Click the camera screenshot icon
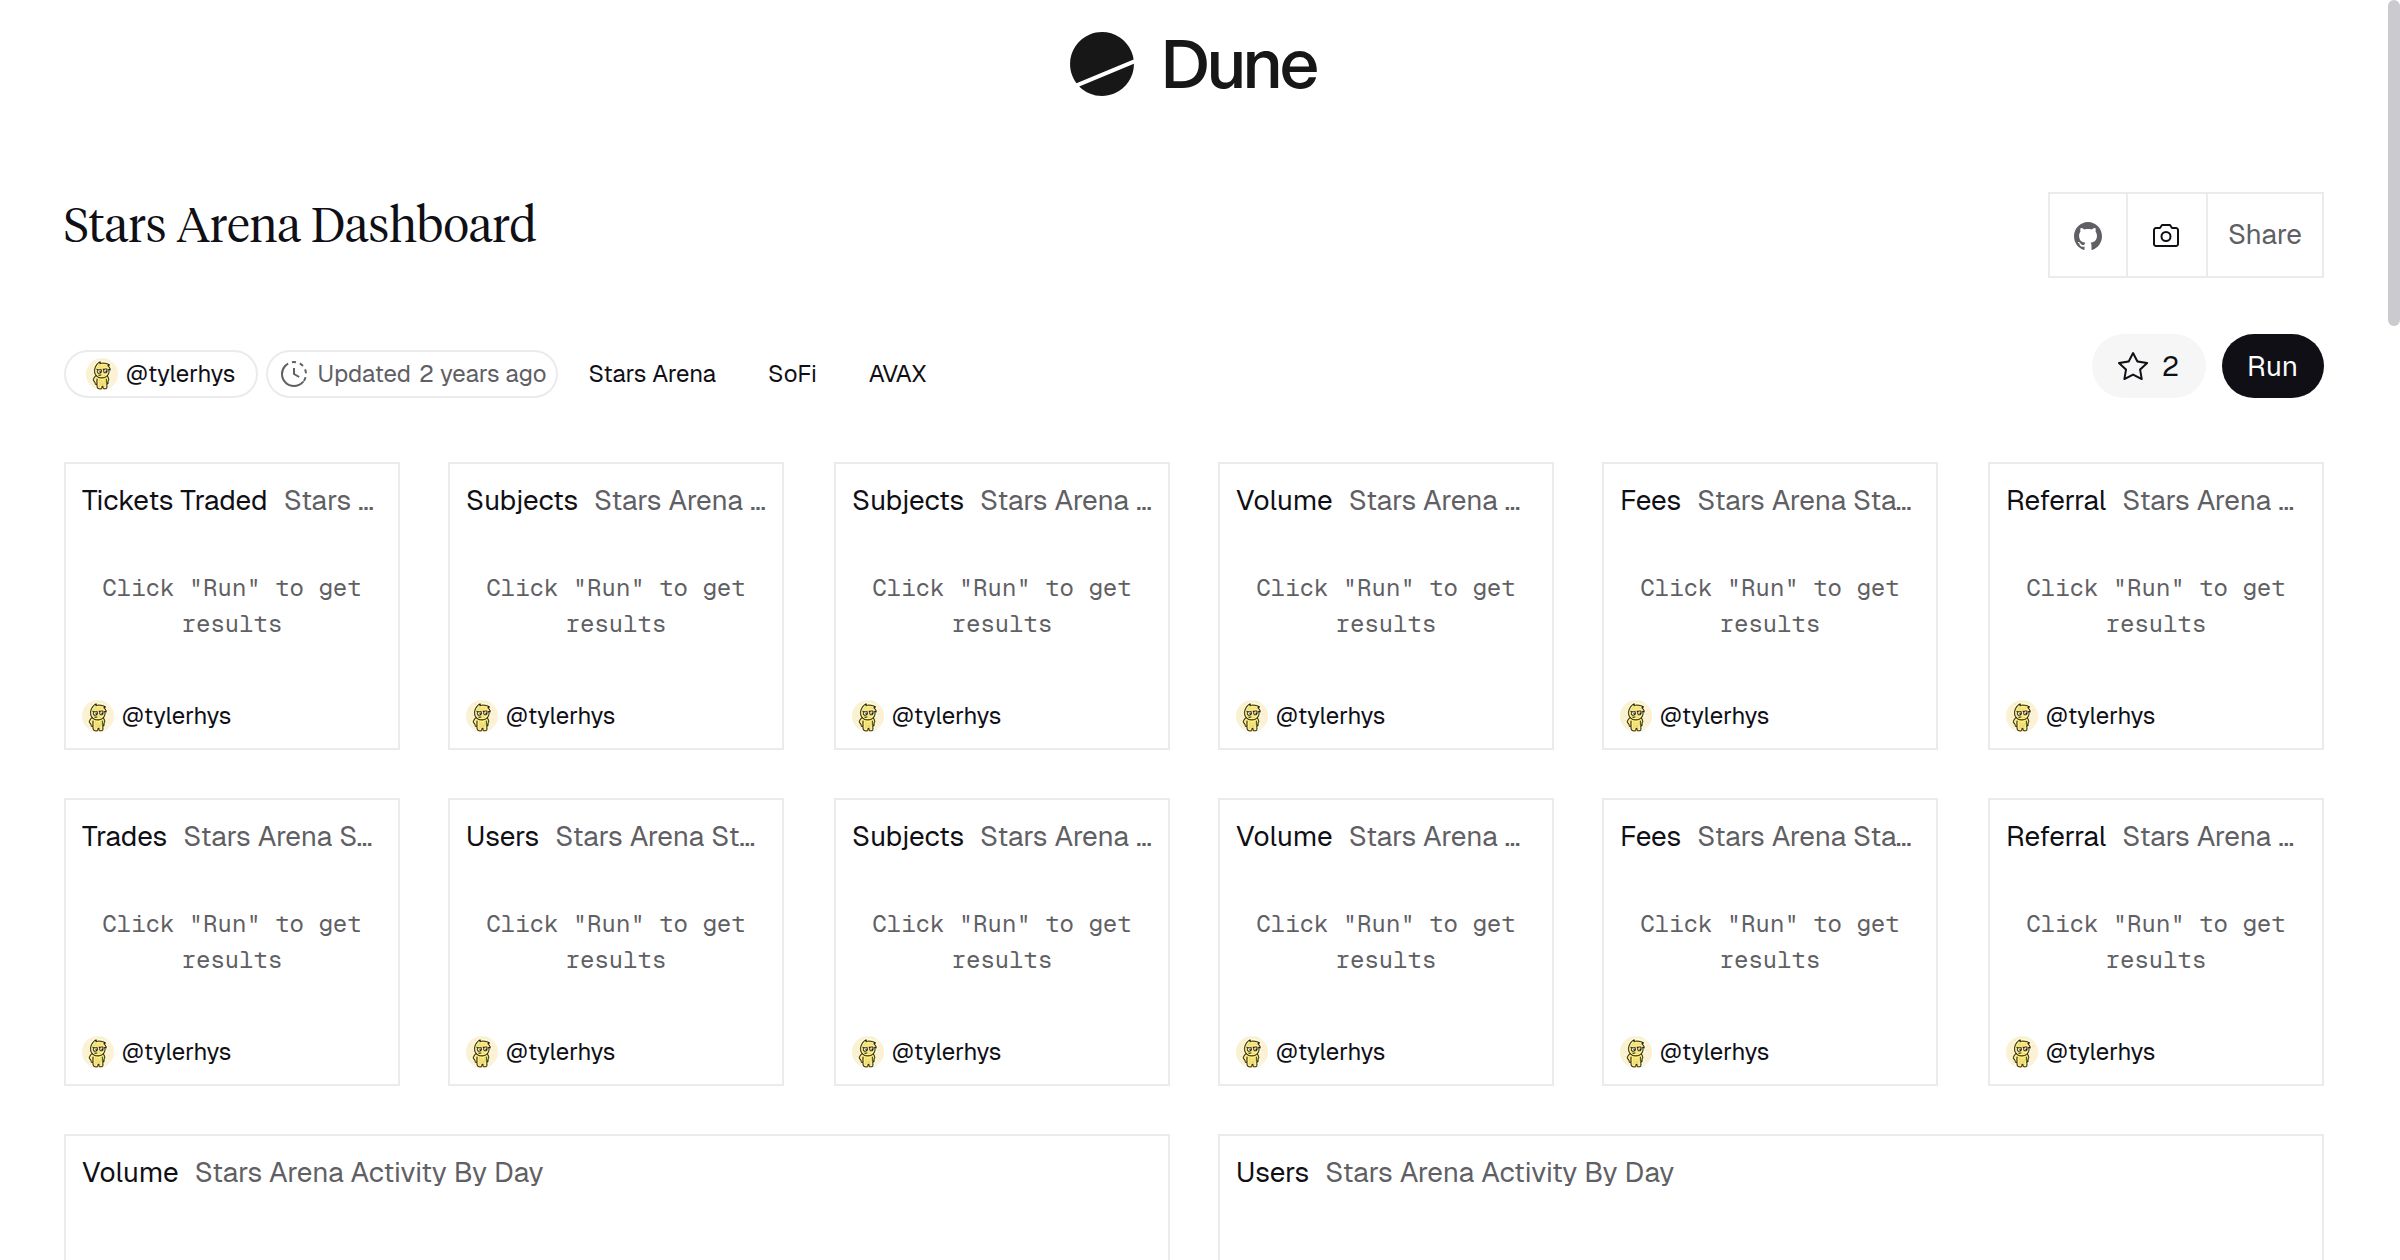 coord(2165,235)
